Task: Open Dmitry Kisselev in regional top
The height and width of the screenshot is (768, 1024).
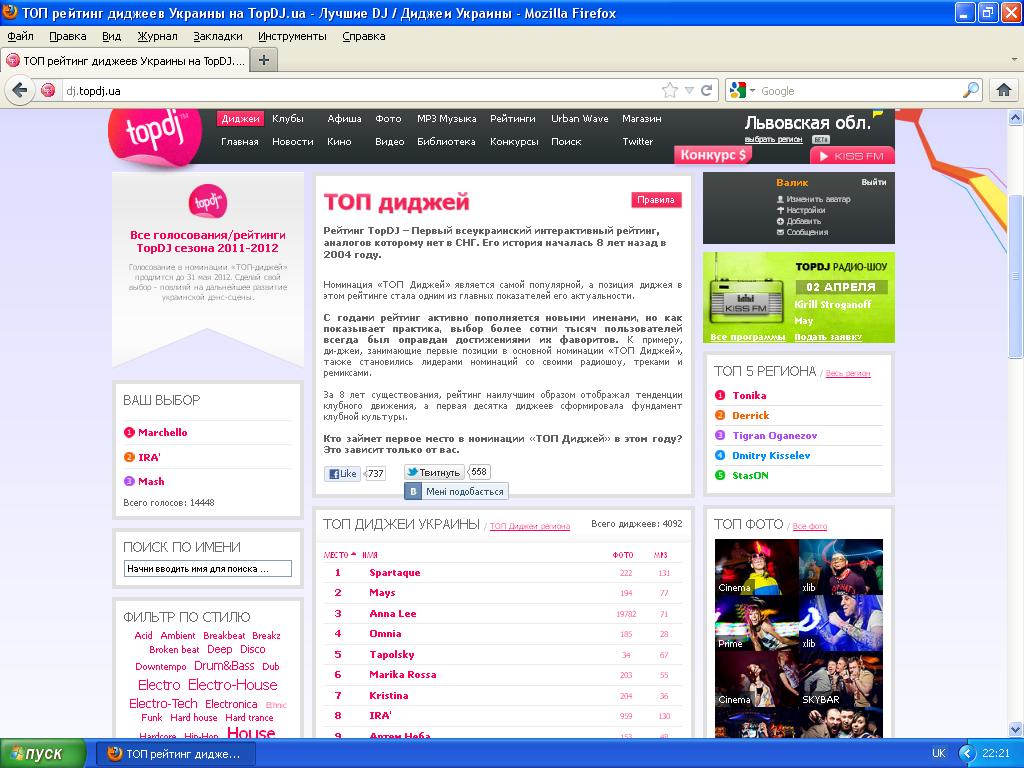Action: [771, 455]
